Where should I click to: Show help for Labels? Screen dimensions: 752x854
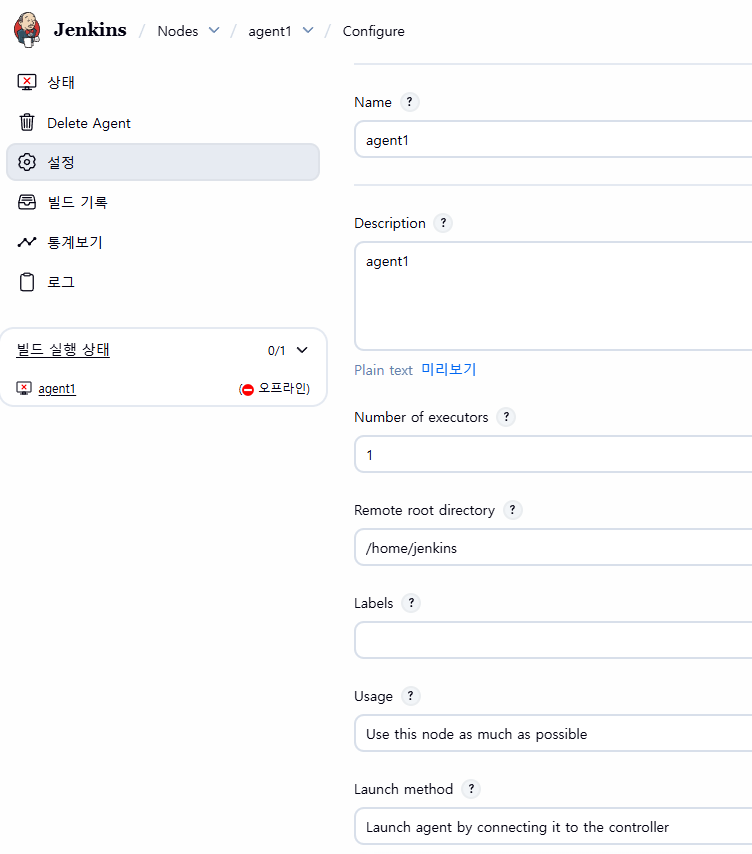(411, 603)
